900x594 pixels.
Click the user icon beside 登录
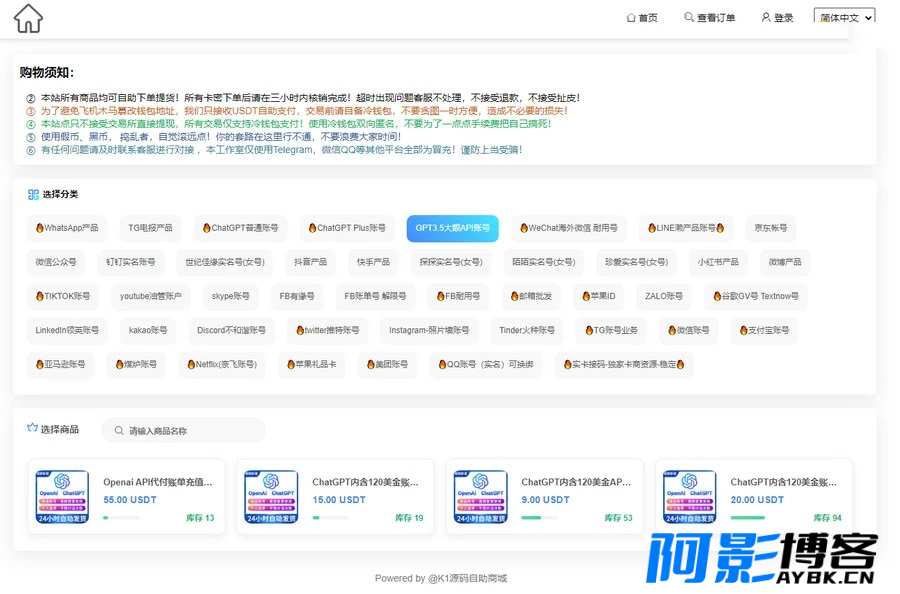coord(766,17)
